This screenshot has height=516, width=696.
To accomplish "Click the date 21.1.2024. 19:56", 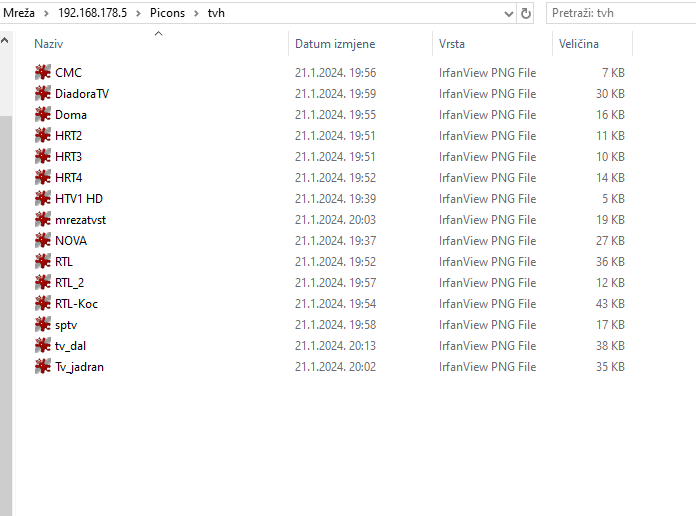I will 335,72.
